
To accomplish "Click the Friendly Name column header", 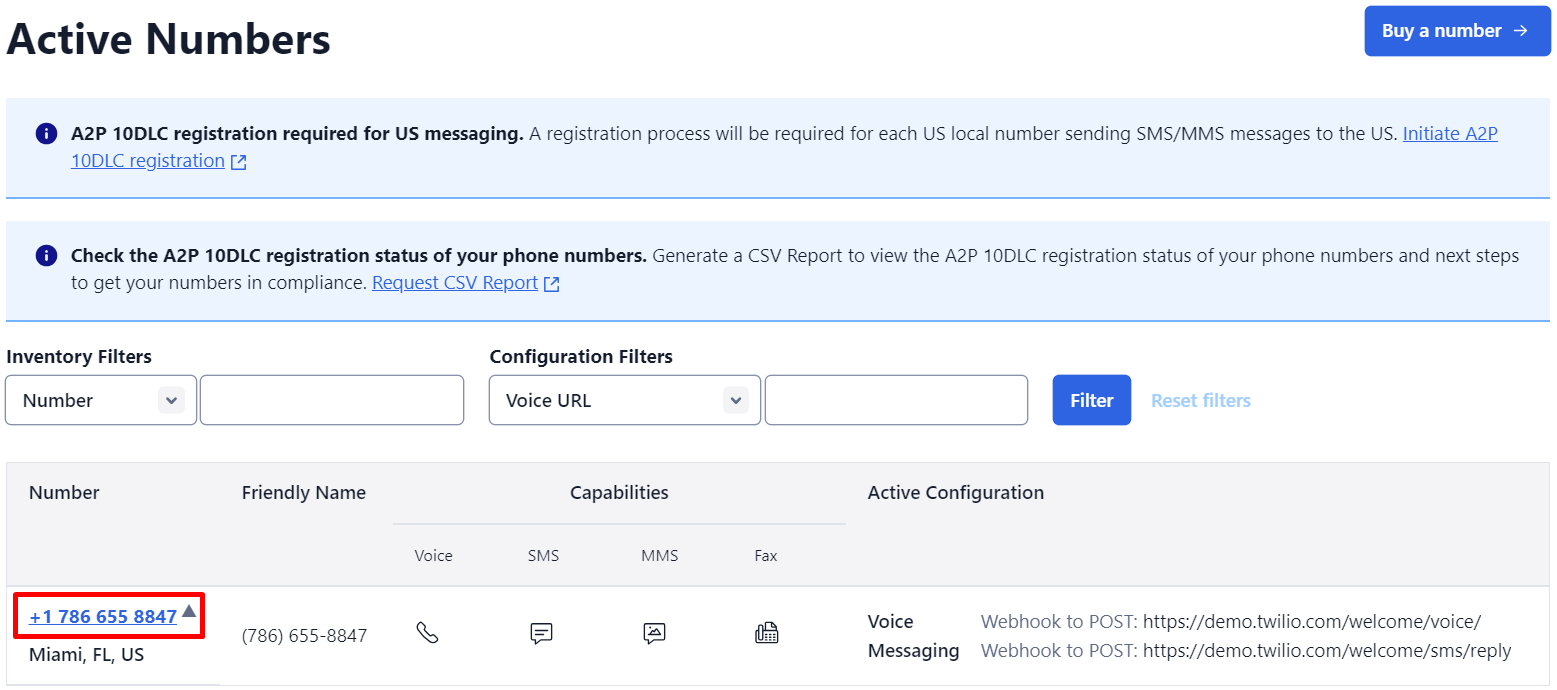I will 303,492.
